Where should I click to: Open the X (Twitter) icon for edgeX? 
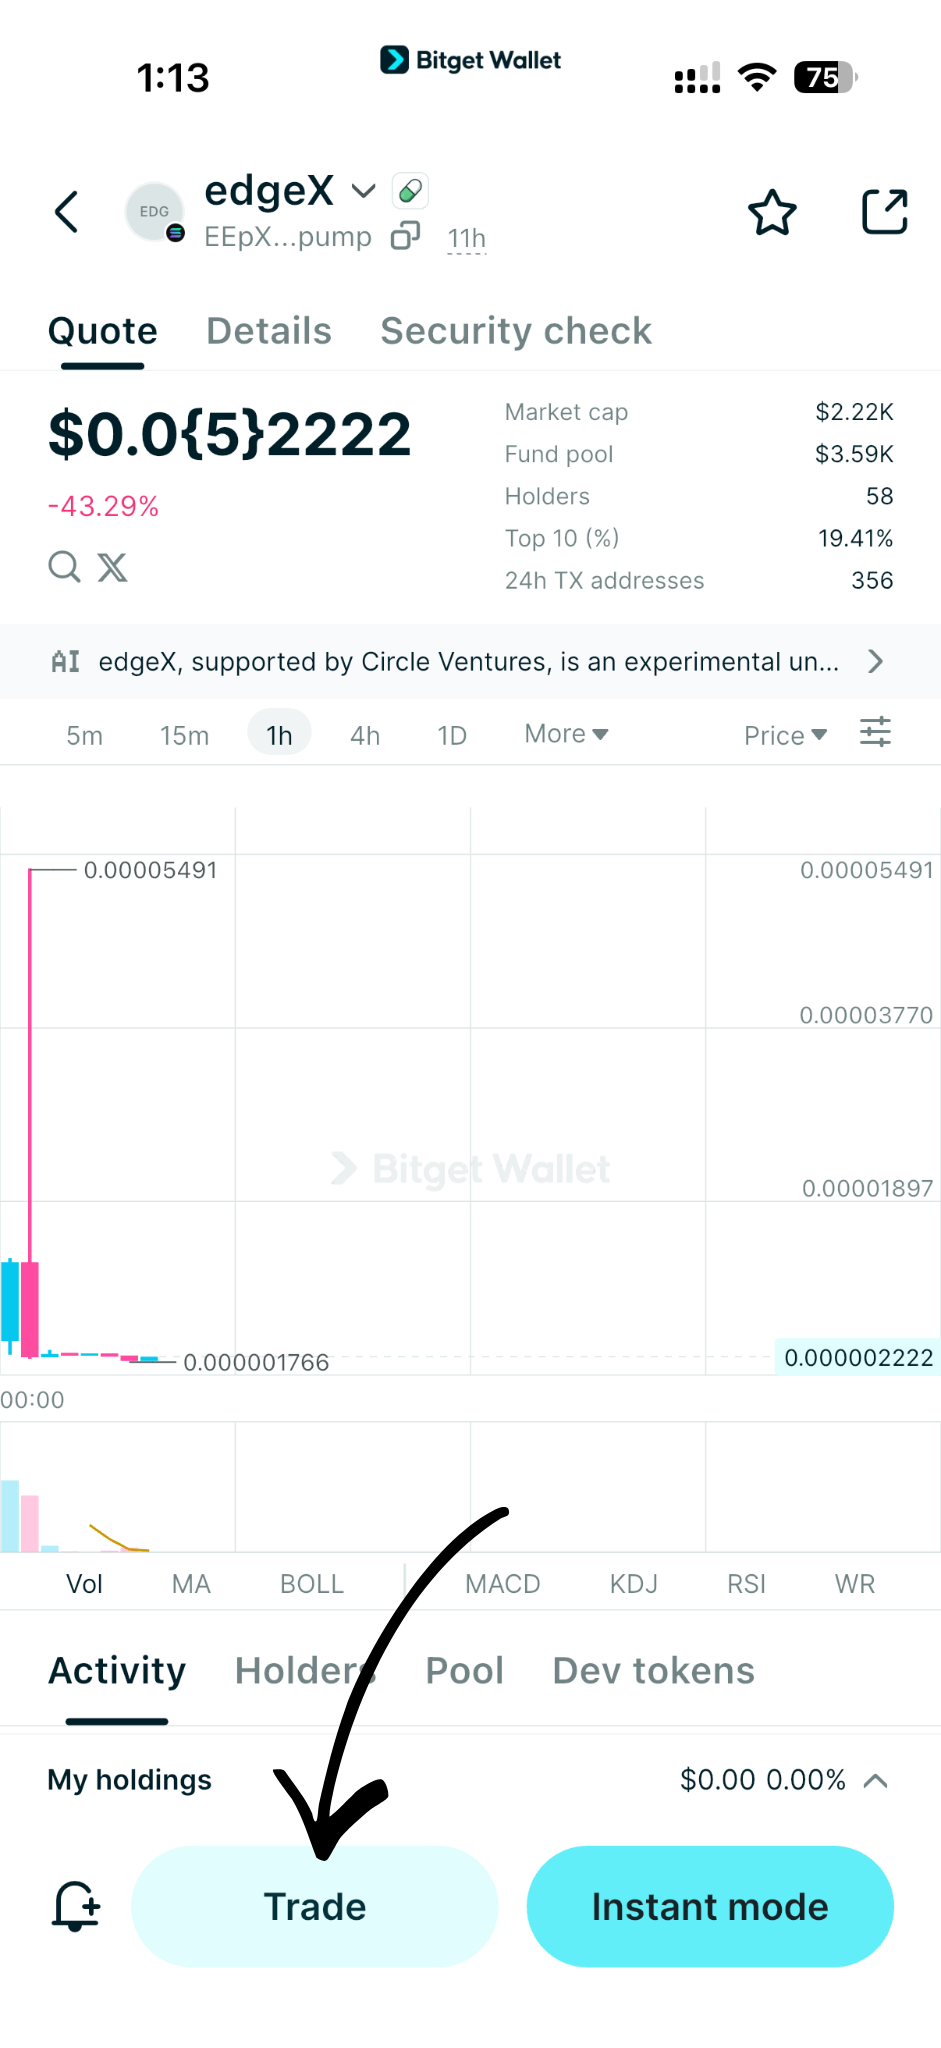click(x=112, y=567)
